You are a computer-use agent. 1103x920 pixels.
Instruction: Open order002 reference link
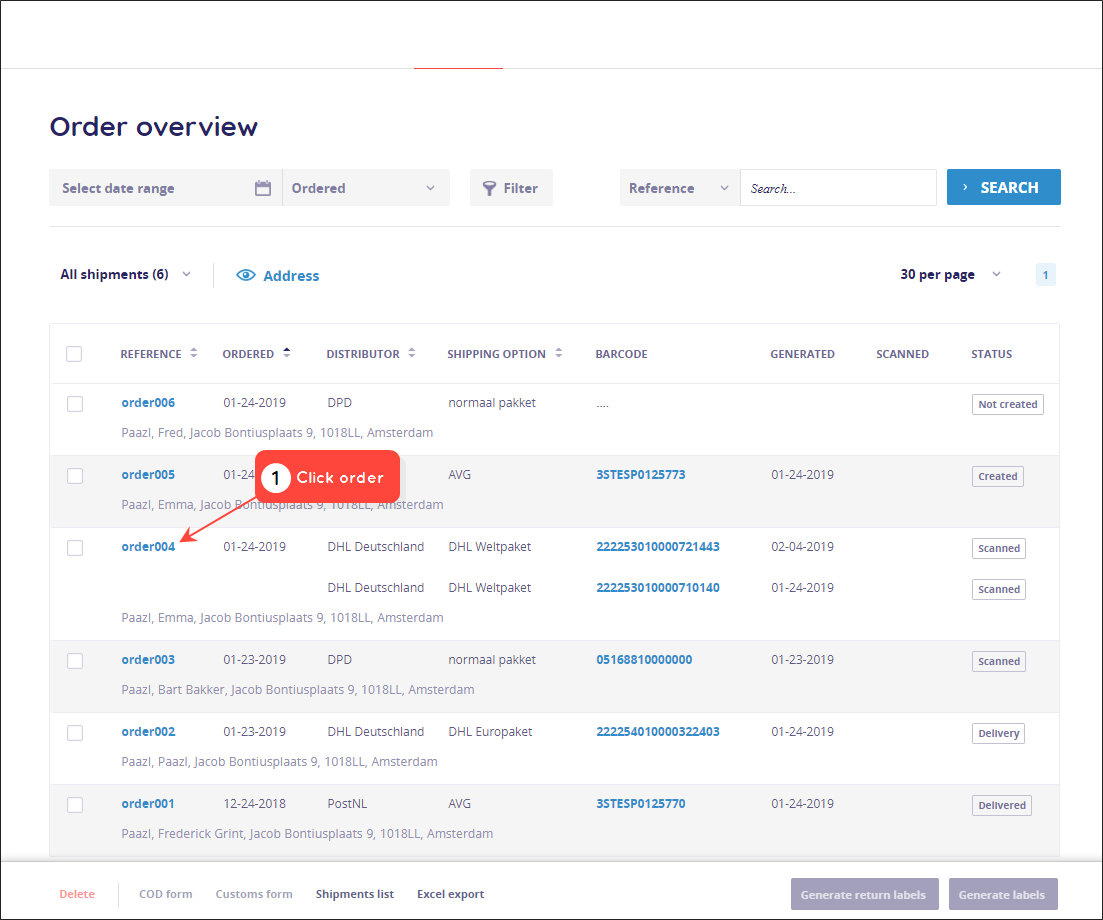(x=148, y=731)
